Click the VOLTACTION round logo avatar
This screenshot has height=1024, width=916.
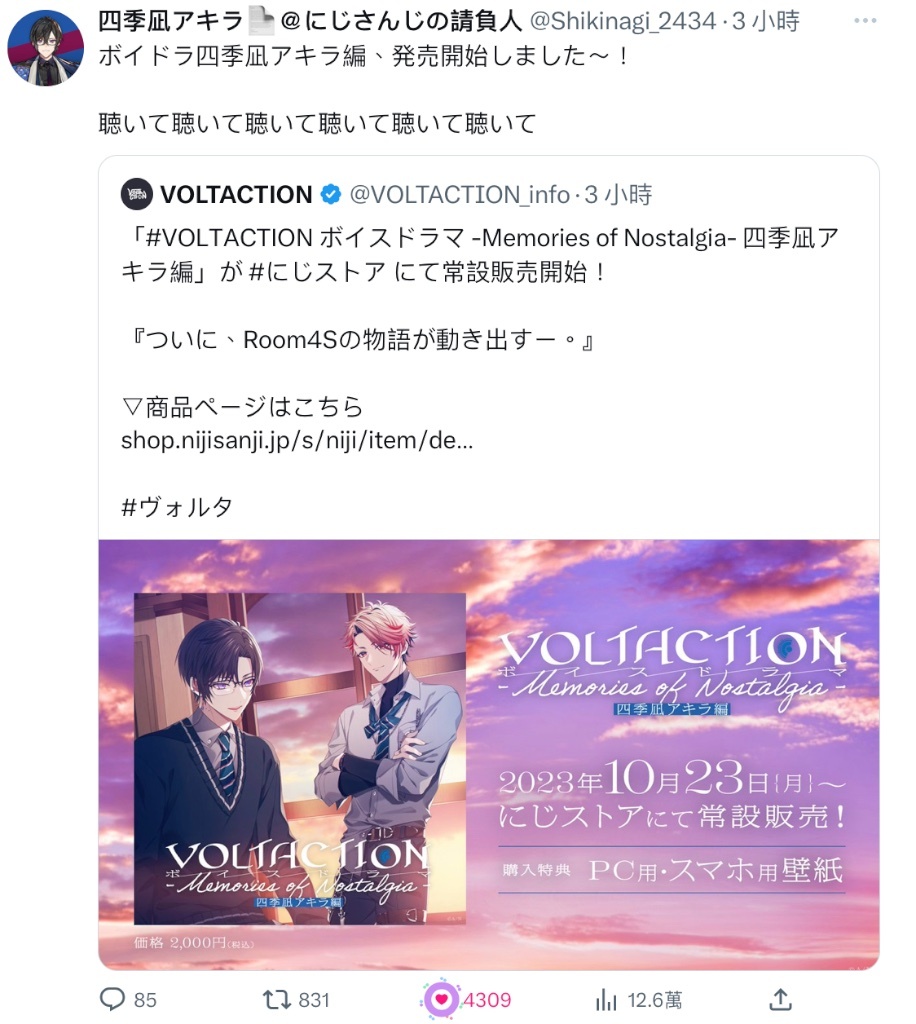[x=136, y=194]
